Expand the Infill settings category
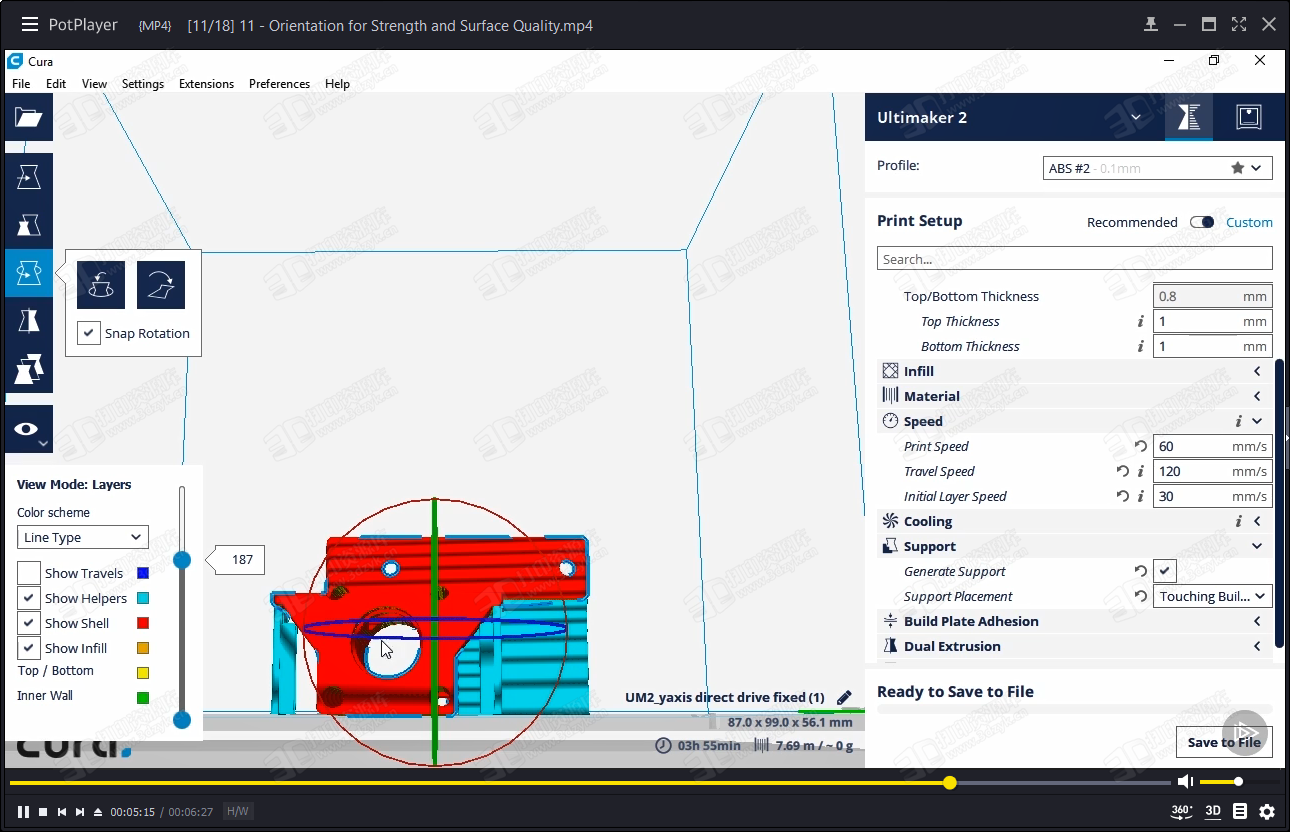1290x832 pixels. coord(1073,371)
